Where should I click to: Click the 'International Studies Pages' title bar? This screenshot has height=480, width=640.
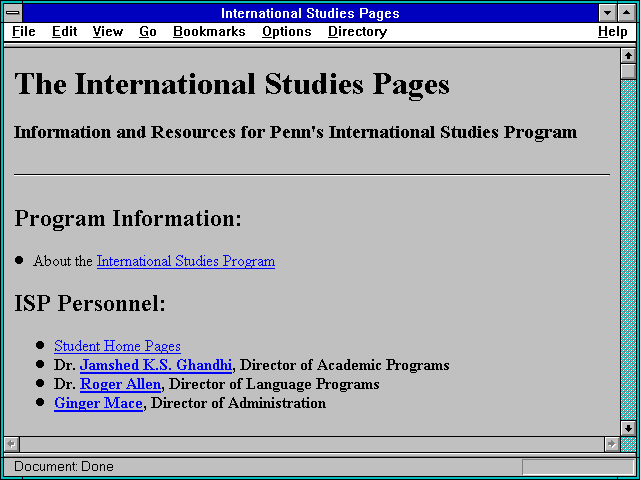(310, 13)
